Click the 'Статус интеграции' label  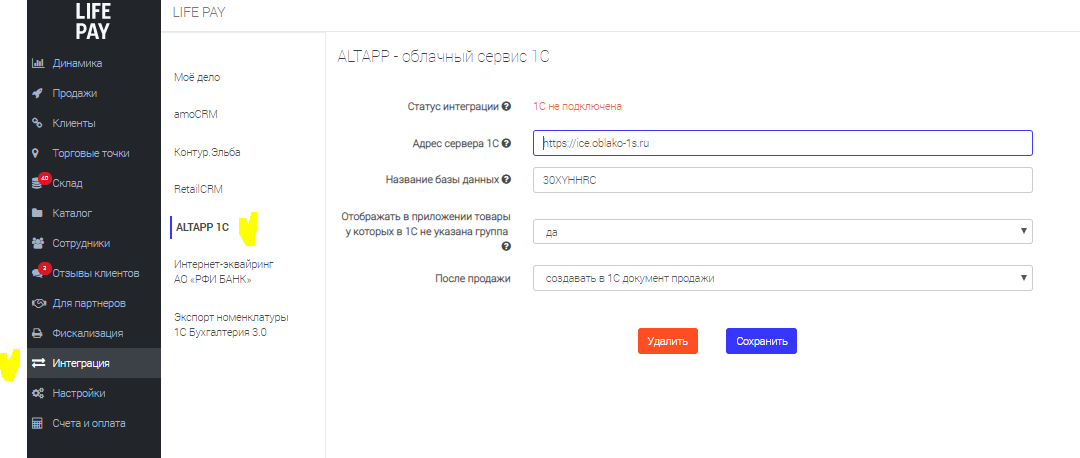click(x=454, y=106)
